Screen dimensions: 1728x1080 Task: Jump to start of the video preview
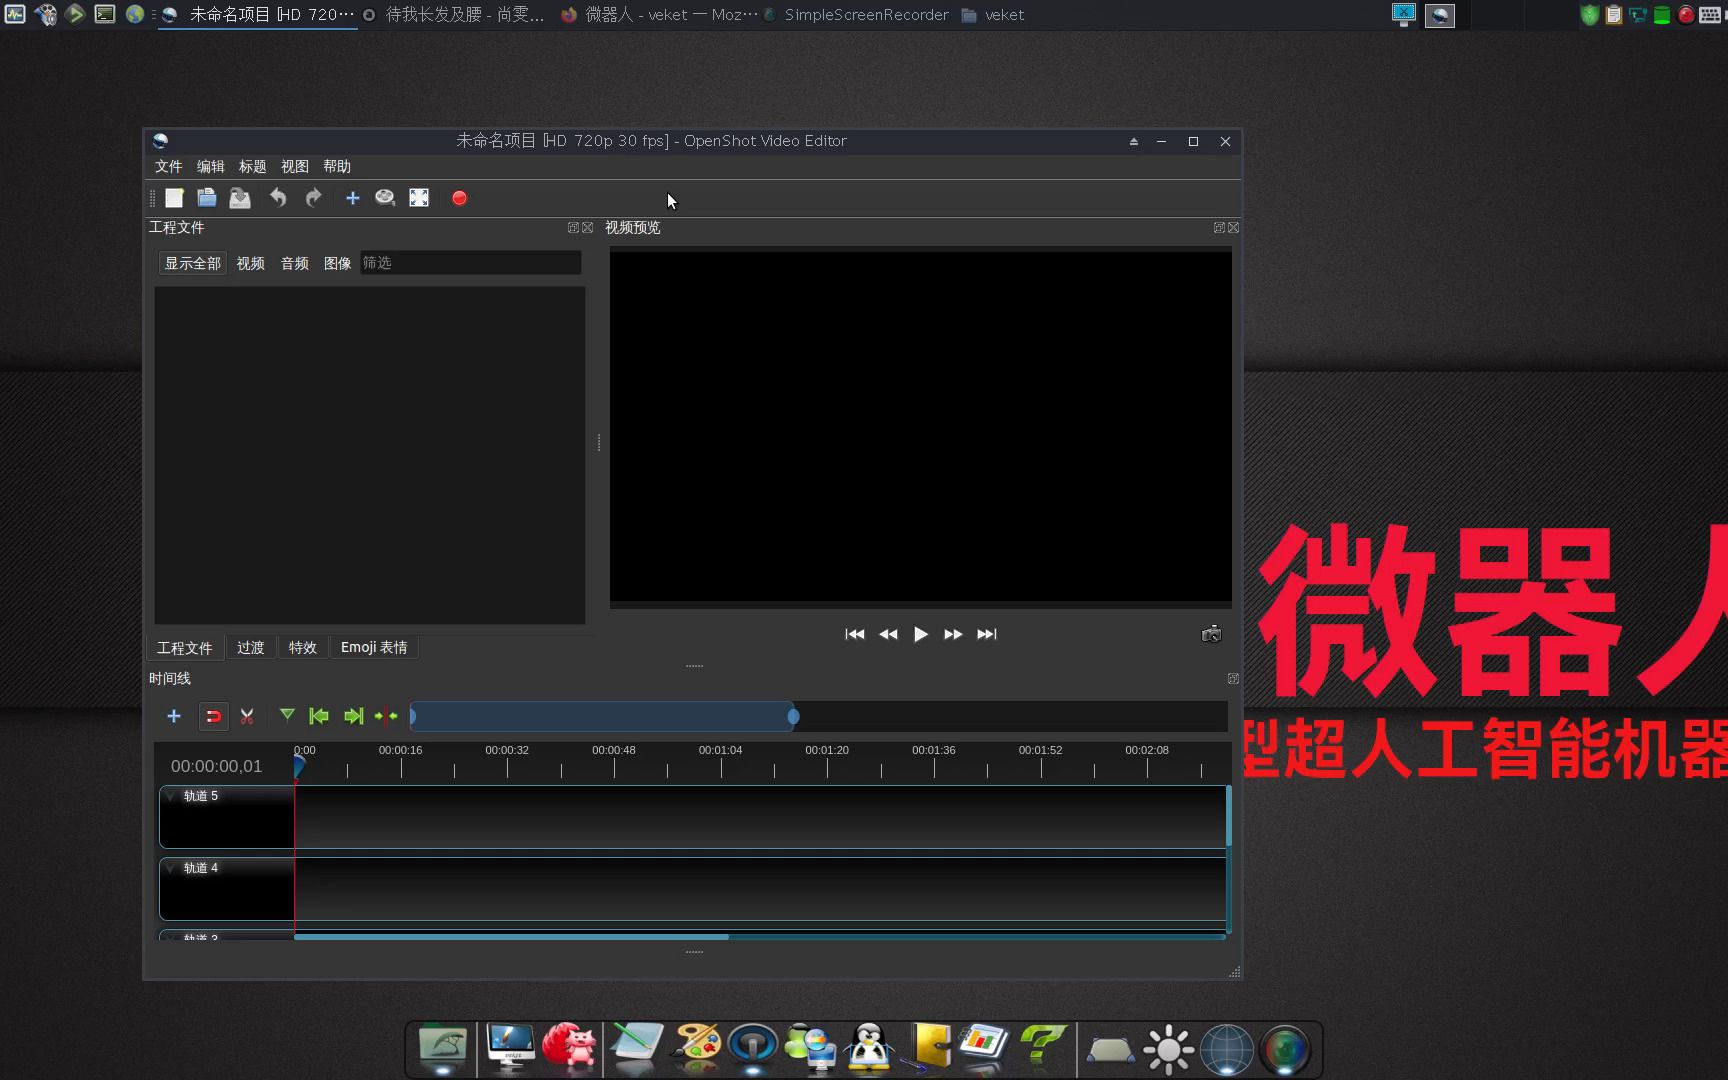point(855,634)
